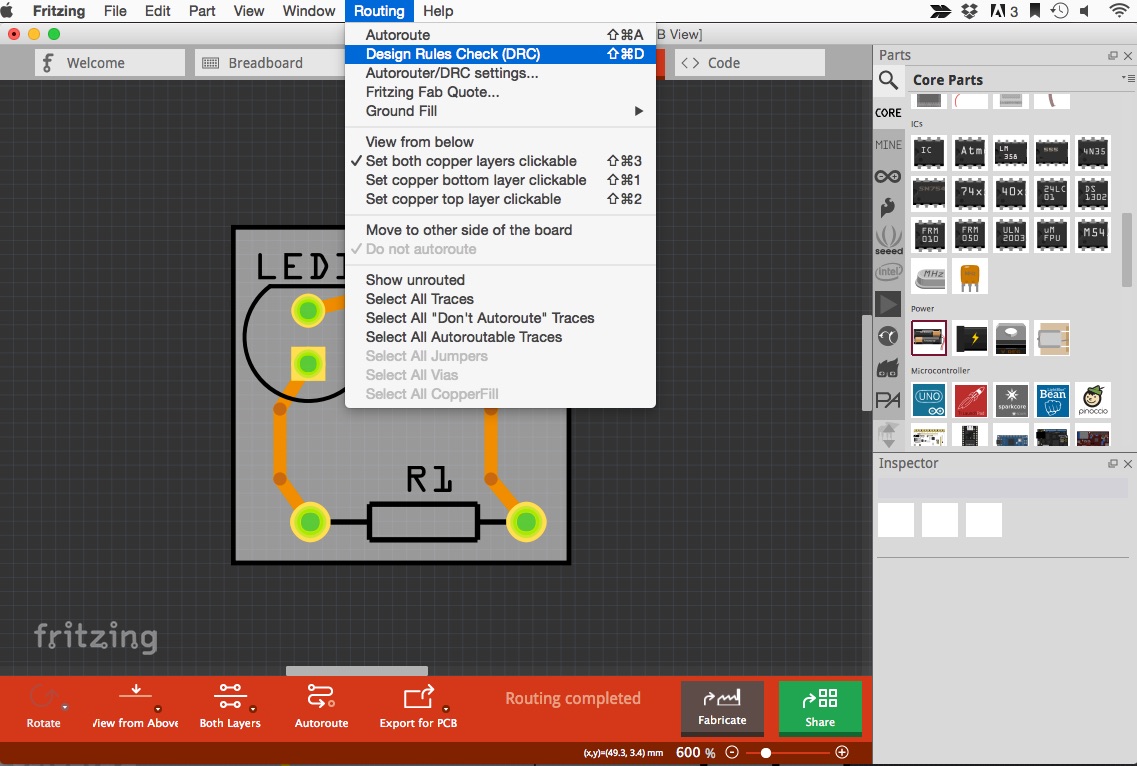Screen dimensions: 1137x766
Task: Open the Part menu
Action: (202, 11)
